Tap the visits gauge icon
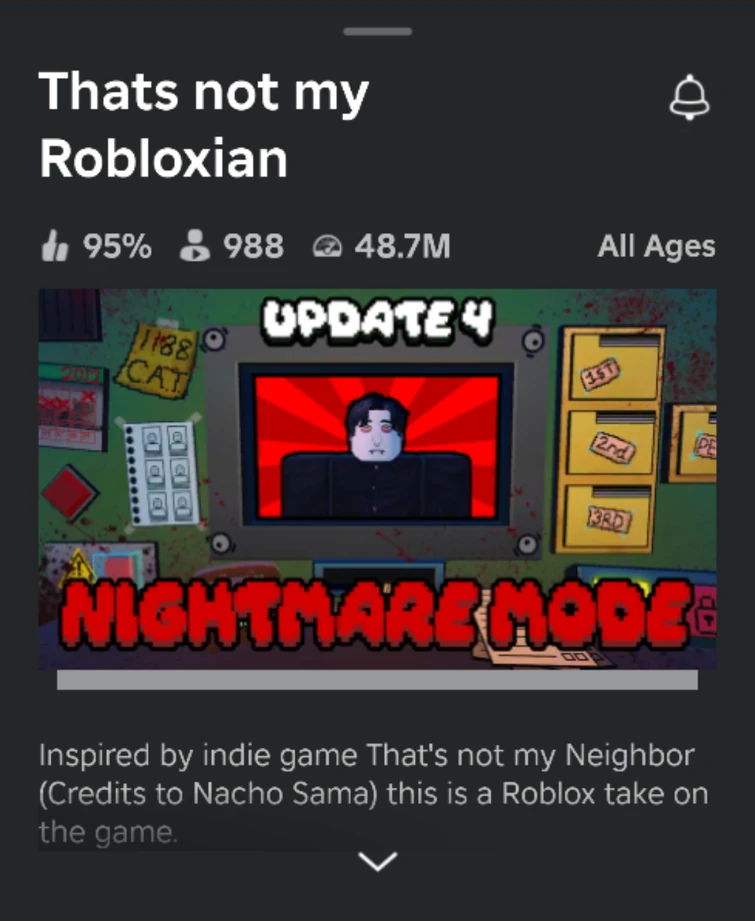The image size is (755, 921). pyautogui.click(x=327, y=246)
